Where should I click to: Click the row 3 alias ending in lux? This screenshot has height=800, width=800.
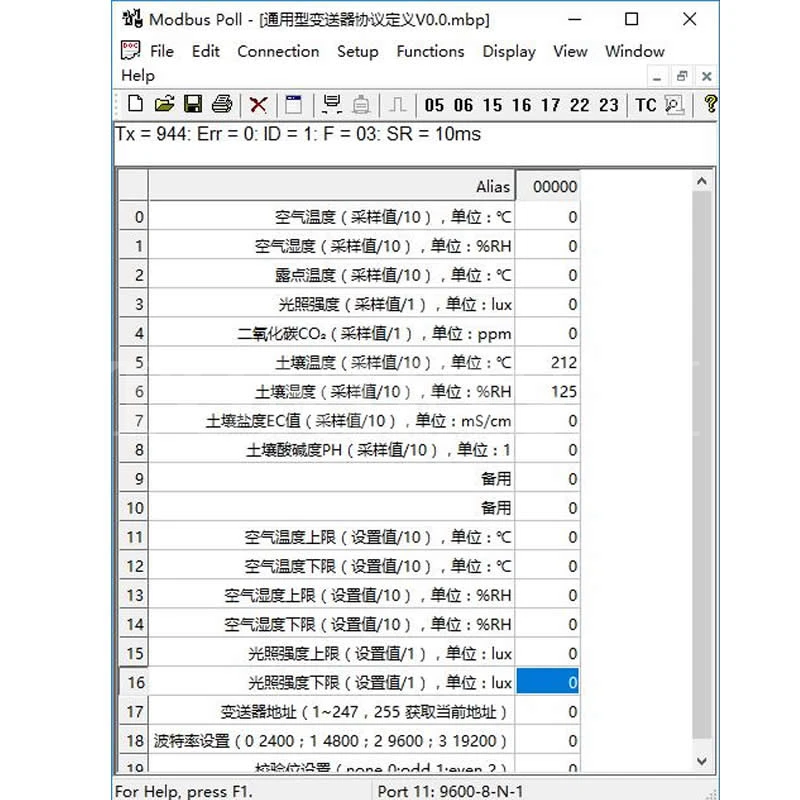[332, 304]
